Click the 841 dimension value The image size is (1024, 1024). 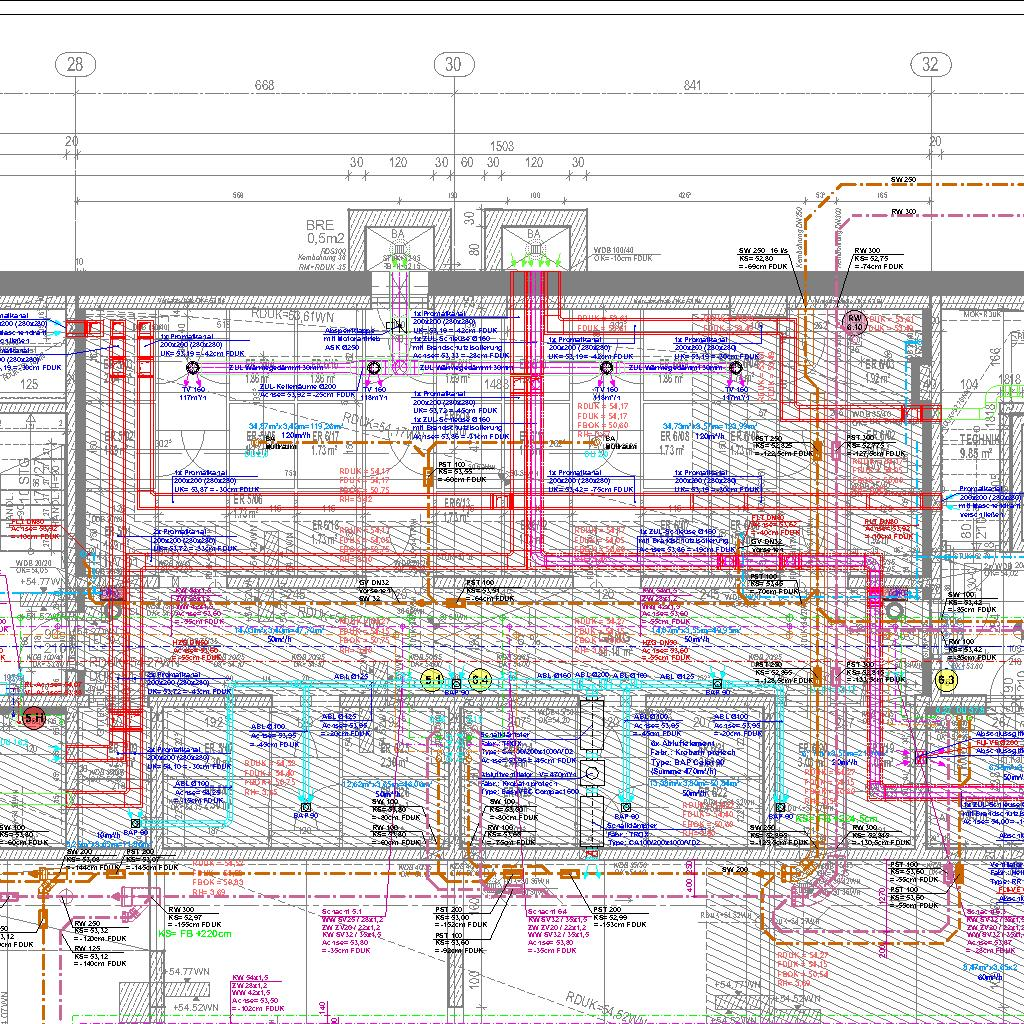click(x=692, y=87)
